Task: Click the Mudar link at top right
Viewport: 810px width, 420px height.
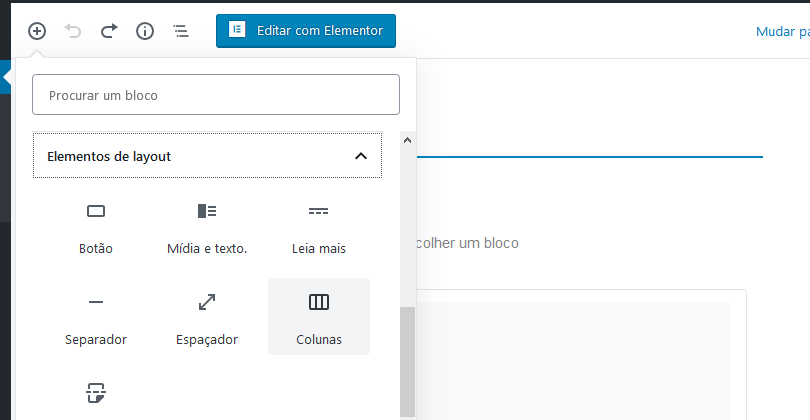Action: [x=783, y=32]
